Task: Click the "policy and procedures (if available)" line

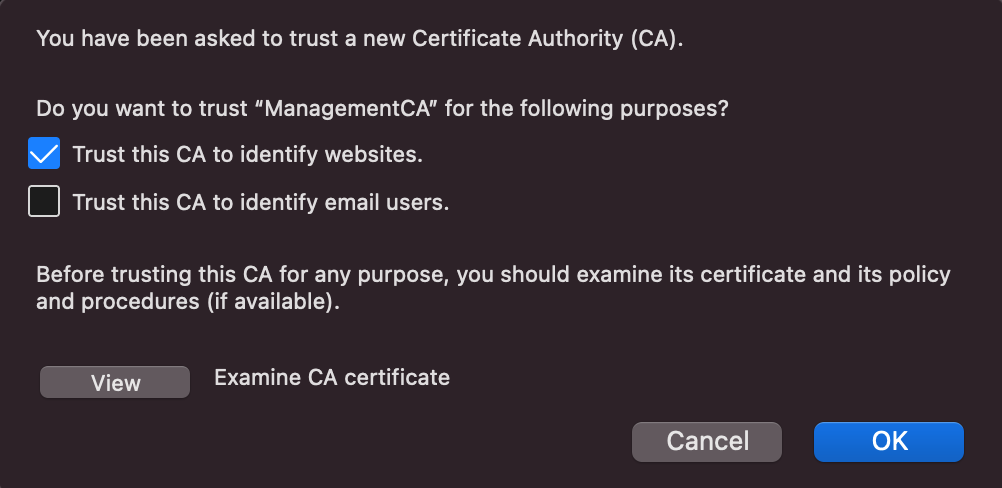Action: pos(188,301)
